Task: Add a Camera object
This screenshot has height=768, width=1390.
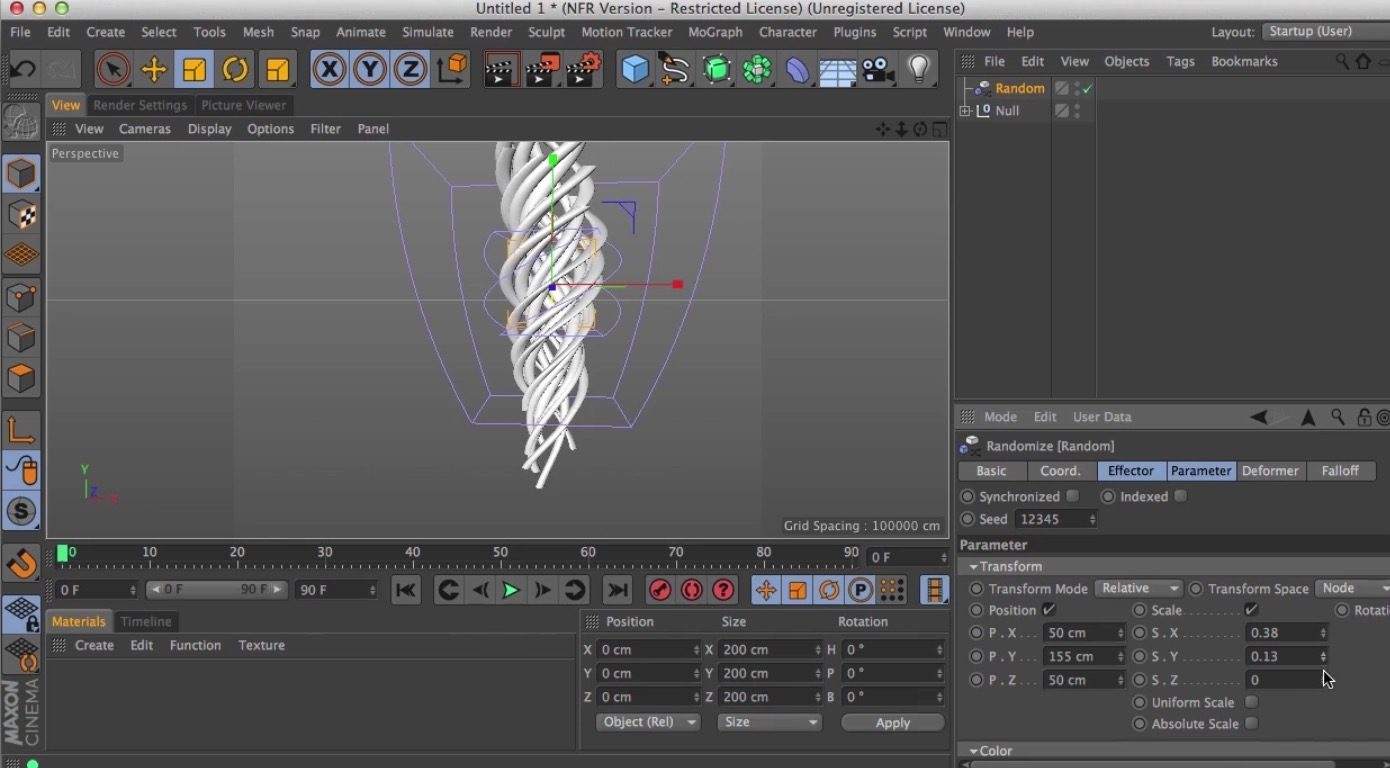Action: point(878,69)
